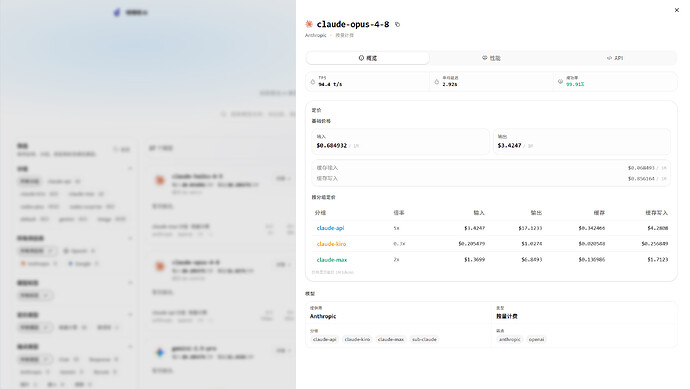Image resolution: width=690 pixels, height=389 pixels.
Task: Select the green 99.91% success rate
Action: [575, 84]
